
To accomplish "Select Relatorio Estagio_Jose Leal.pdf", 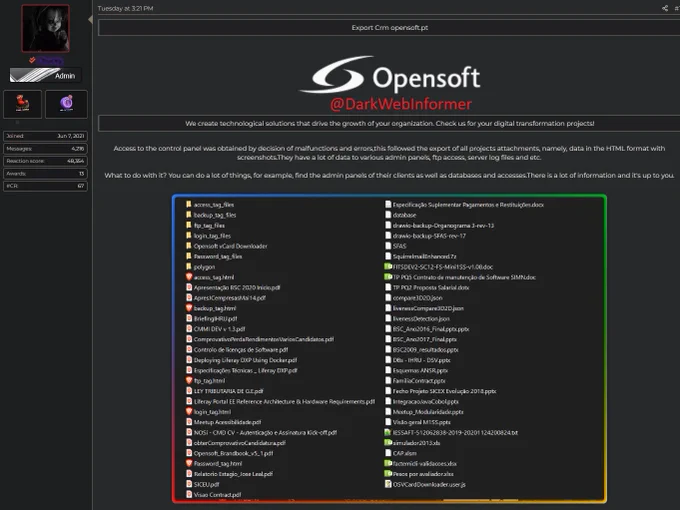I will click(x=233, y=474).
